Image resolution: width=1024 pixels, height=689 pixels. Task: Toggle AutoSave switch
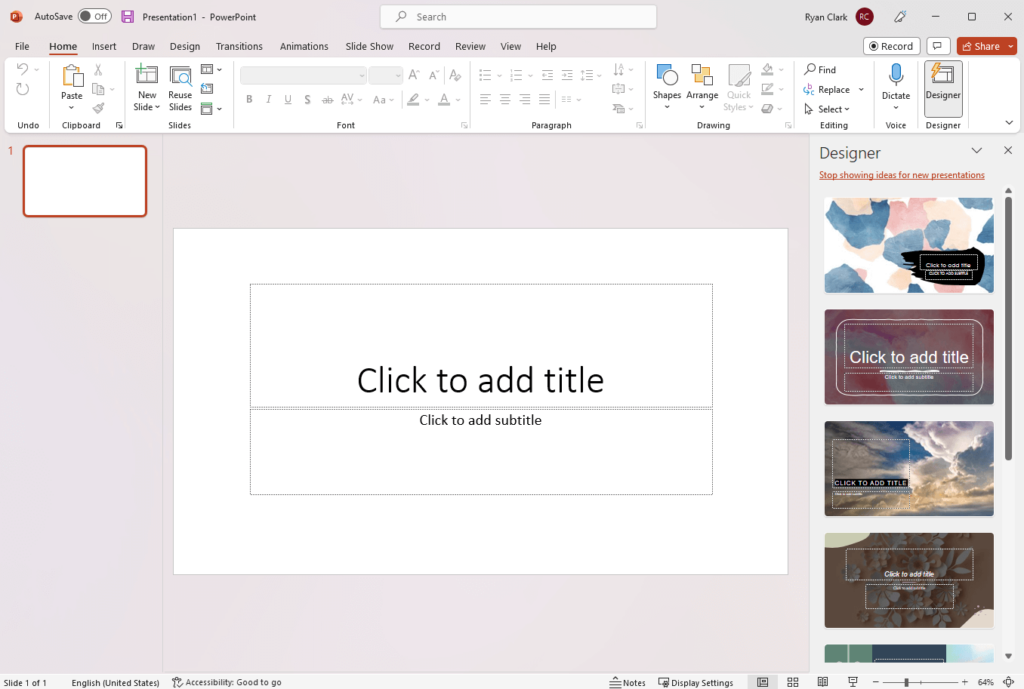click(x=95, y=16)
